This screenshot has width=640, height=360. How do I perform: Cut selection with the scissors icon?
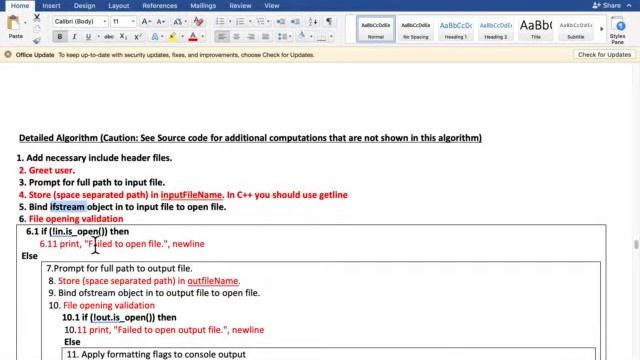pos(37,18)
